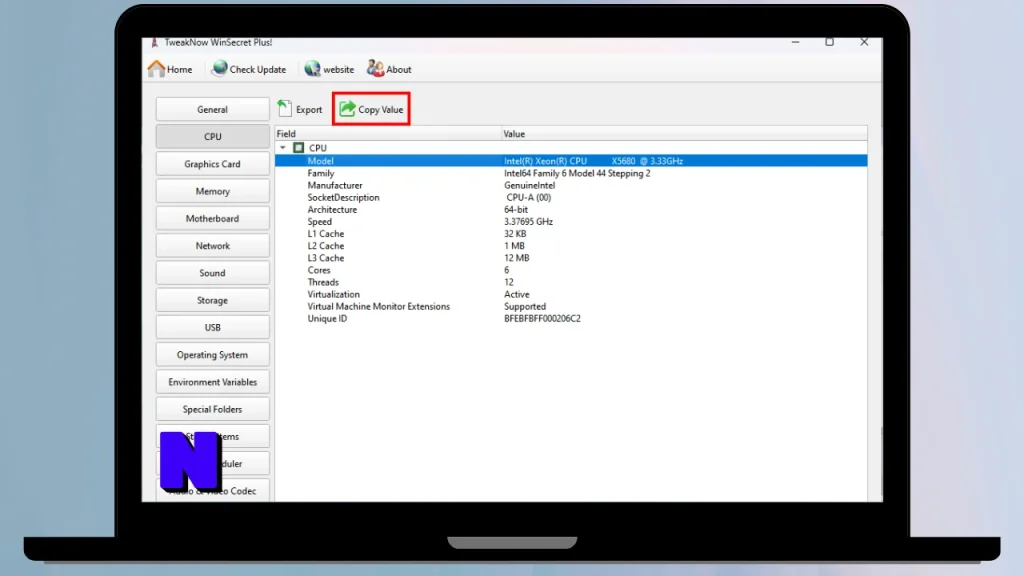Go to the Network section
This screenshot has height=576, width=1024.
212,246
